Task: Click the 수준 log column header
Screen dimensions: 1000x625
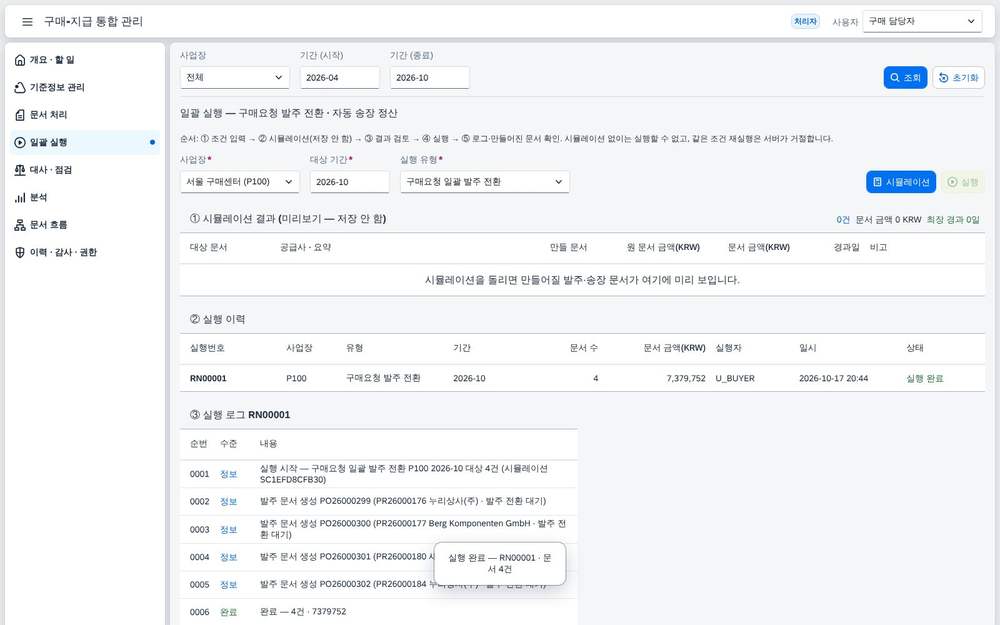Action: (228, 444)
